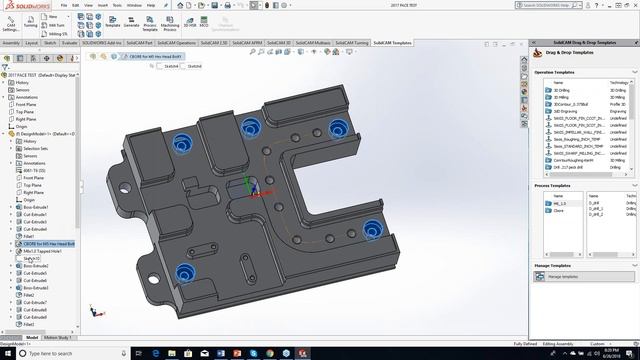
Task: Switch to the Evaluate tab
Action: point(69,43)
